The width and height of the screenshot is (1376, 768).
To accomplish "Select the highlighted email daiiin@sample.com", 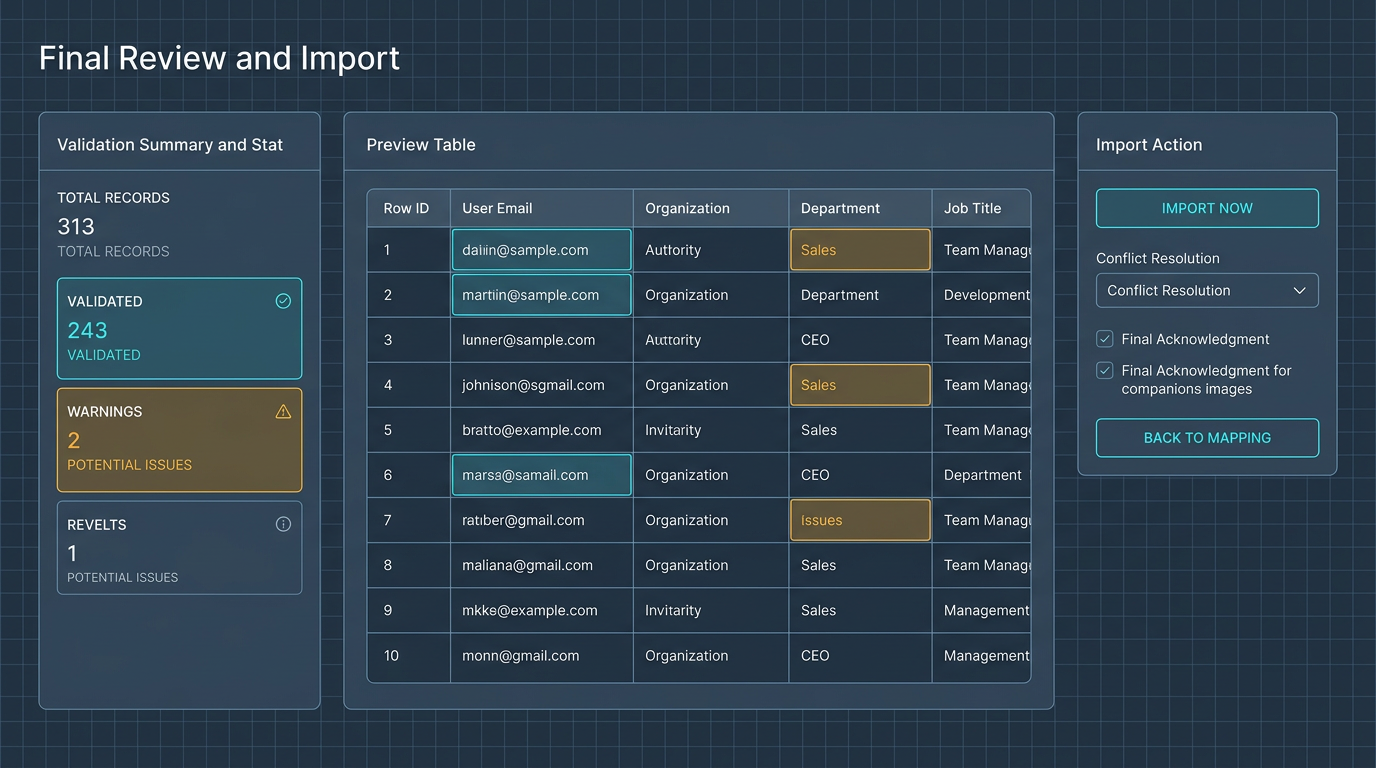I will (540, 249).
